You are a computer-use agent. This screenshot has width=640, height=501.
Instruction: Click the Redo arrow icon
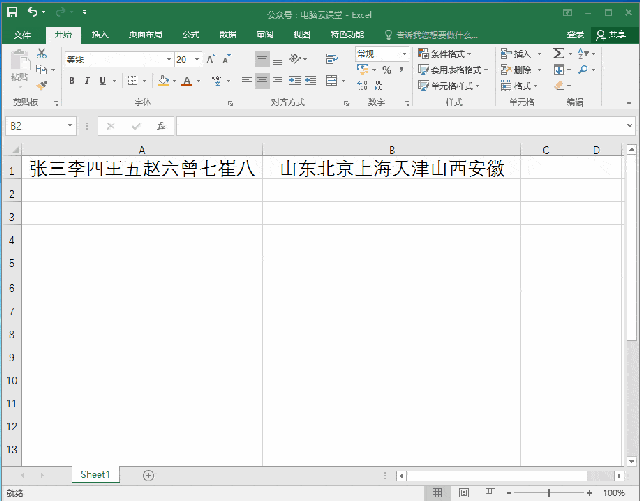[x=60, y=12]
